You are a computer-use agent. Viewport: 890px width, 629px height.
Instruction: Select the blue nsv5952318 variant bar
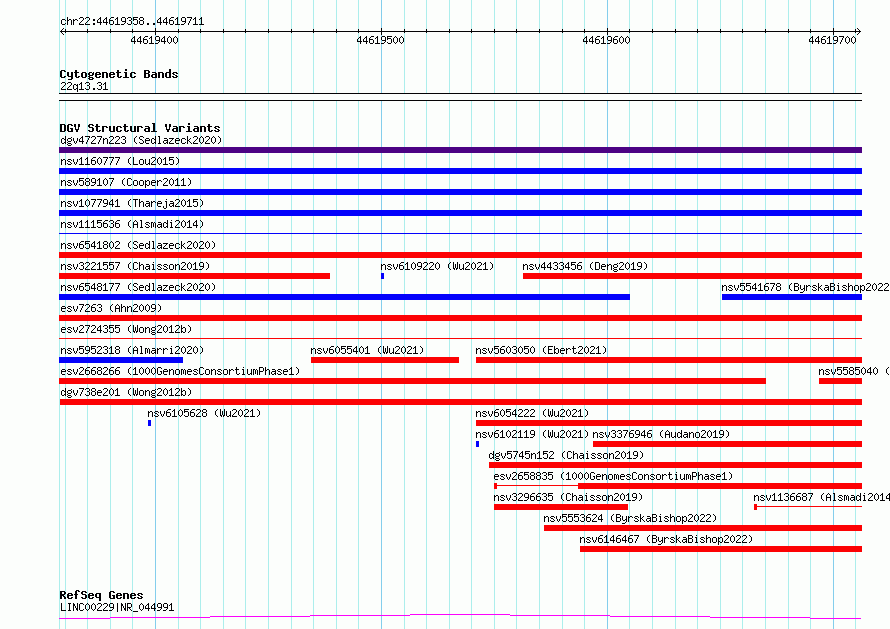(x=121, y=360)
